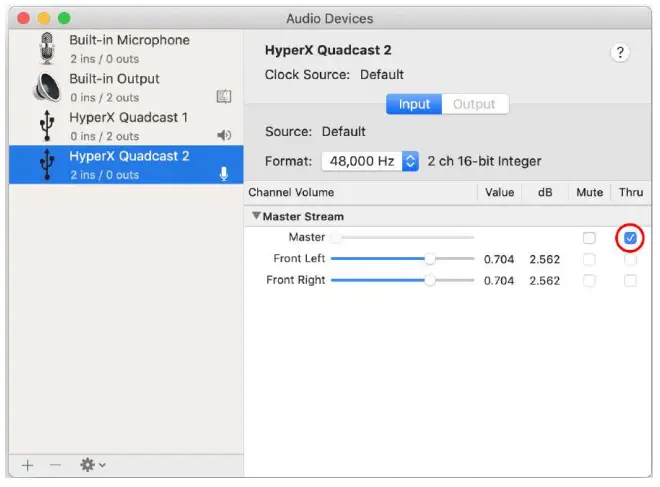Viewport: 660px width, 487px height.
Task: Open the Format sample rate dropdown
Action: point(370,161)
